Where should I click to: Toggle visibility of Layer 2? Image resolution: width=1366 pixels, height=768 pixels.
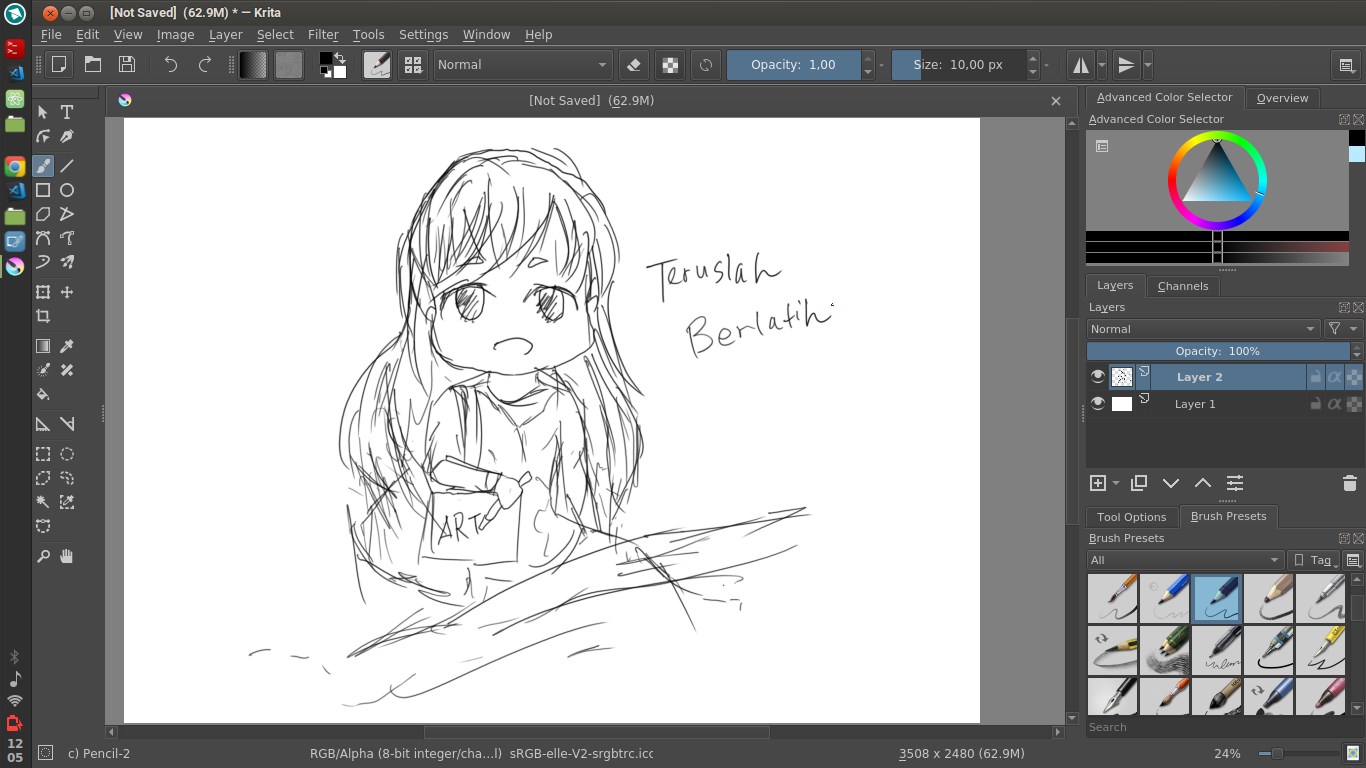click(1098, 376)
